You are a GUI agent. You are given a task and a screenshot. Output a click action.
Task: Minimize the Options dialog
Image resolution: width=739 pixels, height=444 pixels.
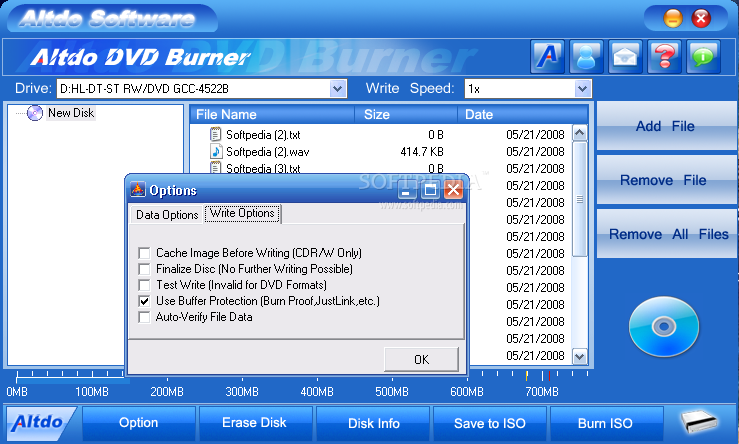tap(406, 190)
